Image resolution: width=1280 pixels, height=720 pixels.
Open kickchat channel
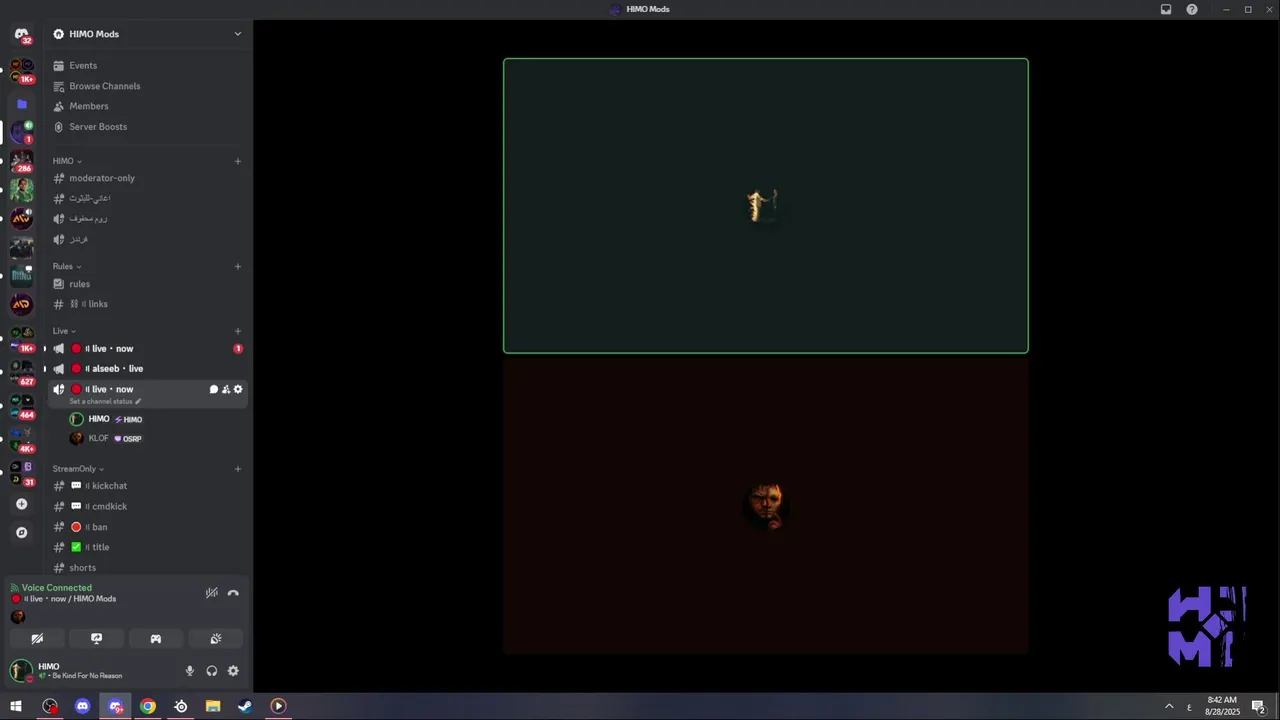point(148,486)
